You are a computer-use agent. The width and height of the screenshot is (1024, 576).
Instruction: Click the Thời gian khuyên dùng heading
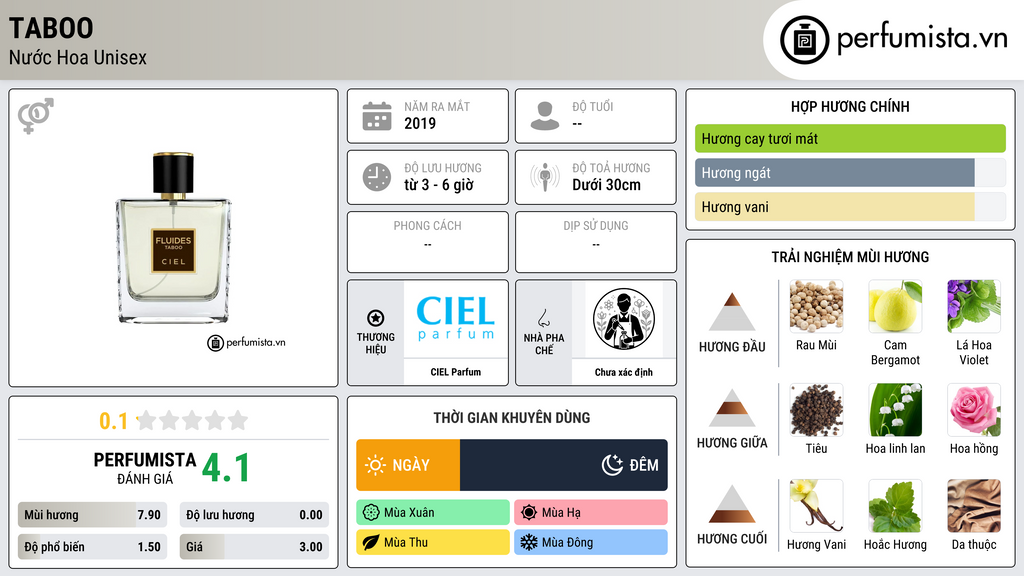tap(512, 418)
